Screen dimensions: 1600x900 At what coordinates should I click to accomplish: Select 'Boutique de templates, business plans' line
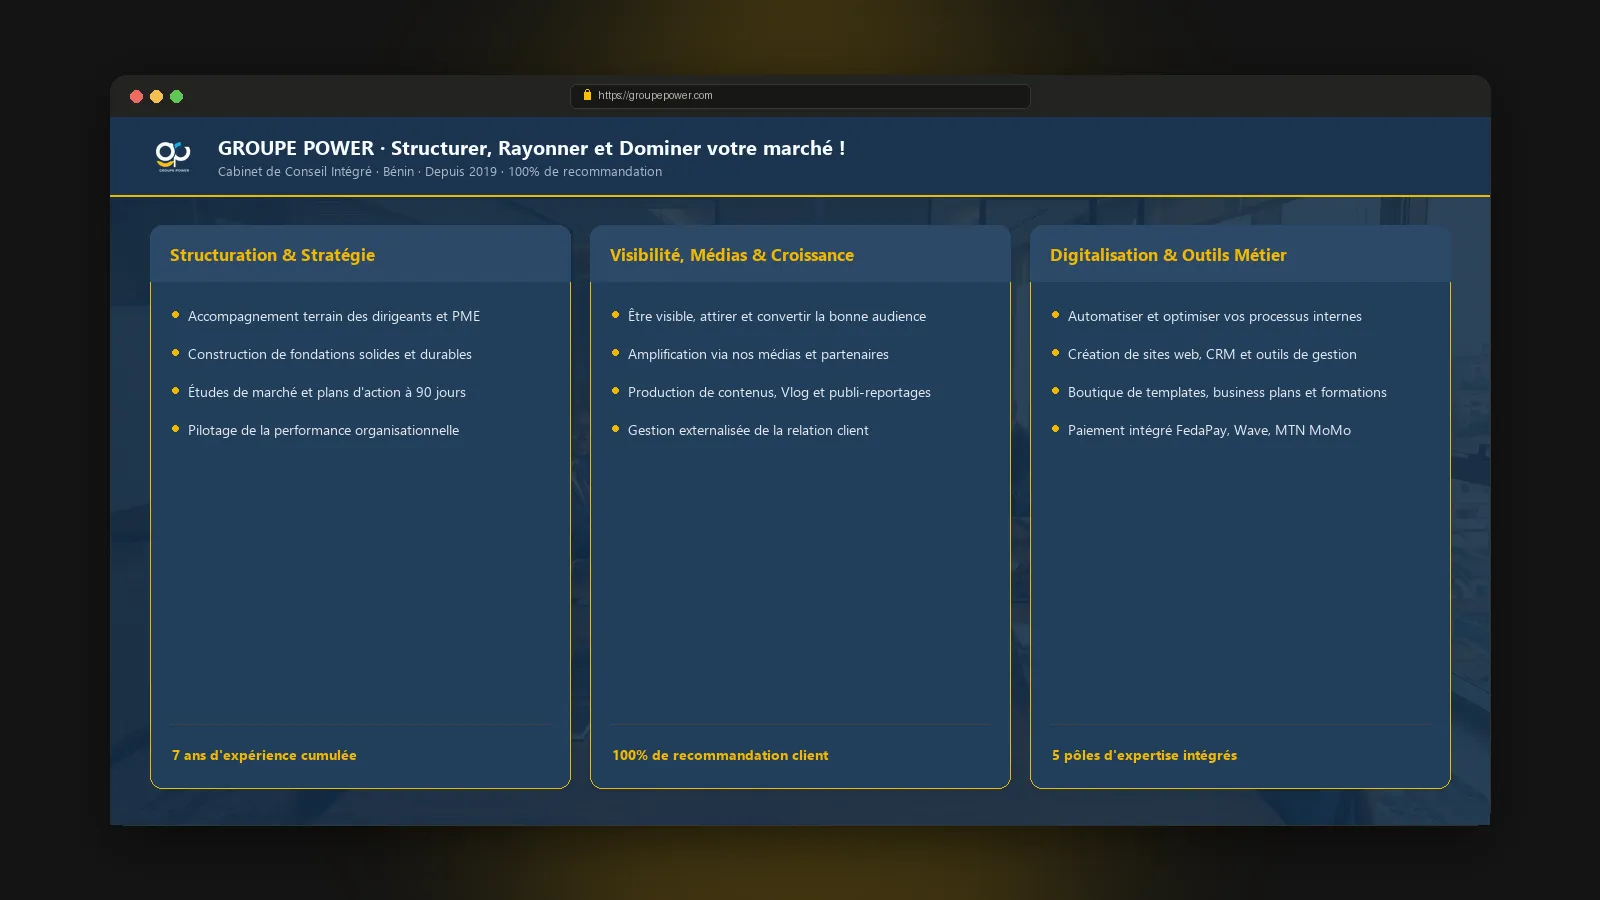[1227, 392]
